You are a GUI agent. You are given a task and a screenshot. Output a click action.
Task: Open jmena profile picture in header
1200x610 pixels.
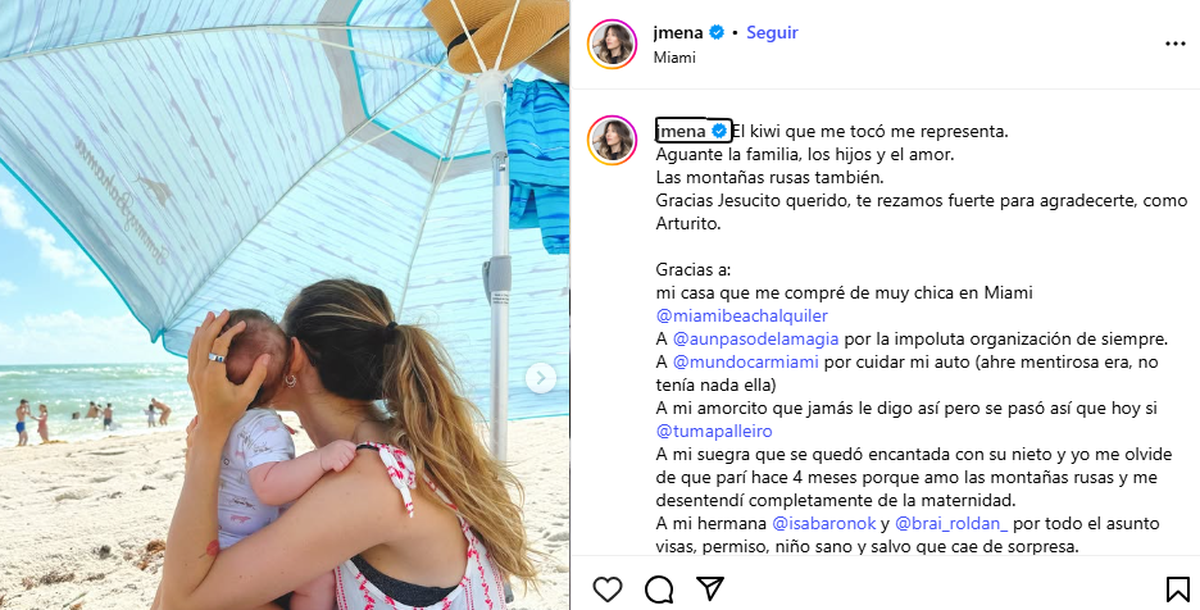[612, 44]
